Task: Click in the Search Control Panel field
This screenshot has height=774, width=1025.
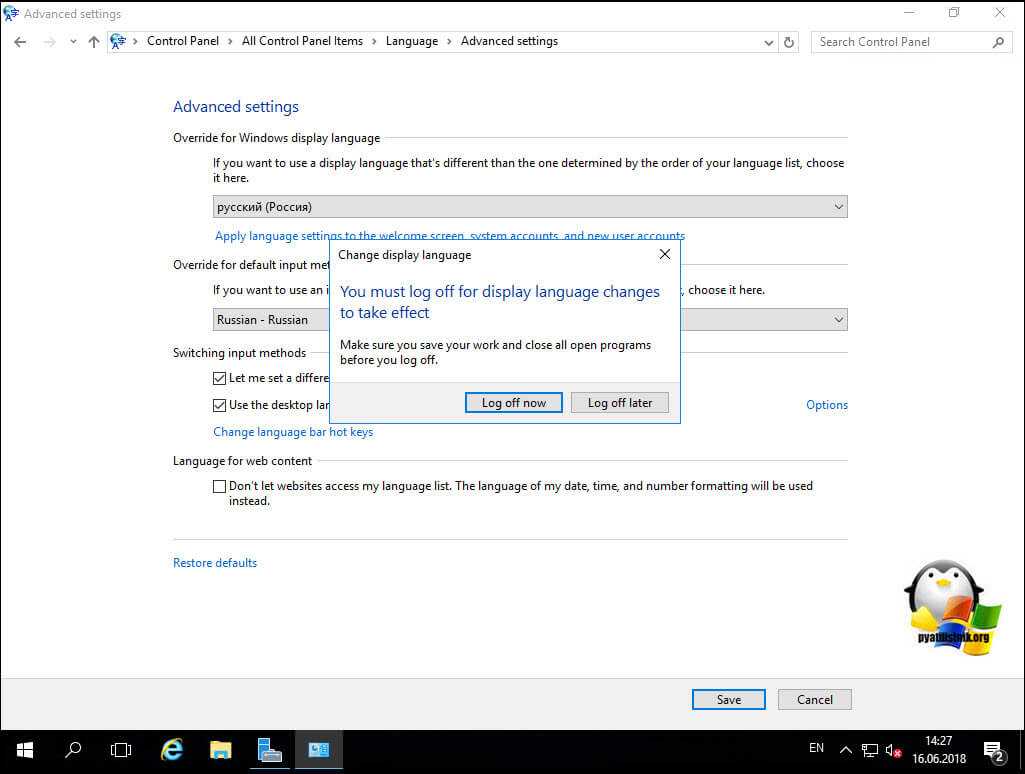Action: 900,42
